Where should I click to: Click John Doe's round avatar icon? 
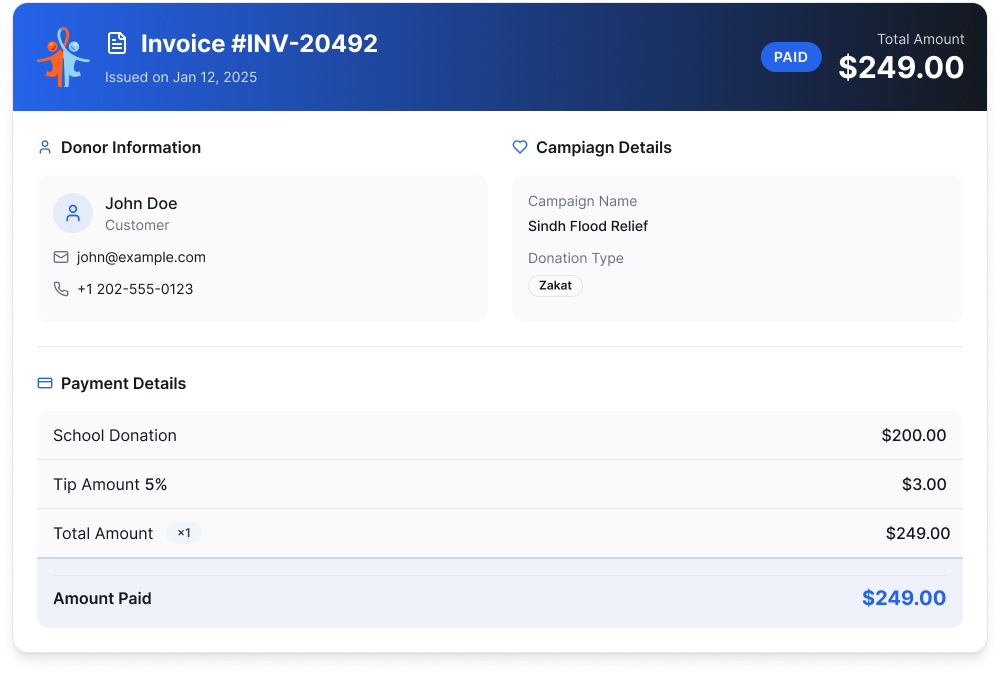click(73, 213)
